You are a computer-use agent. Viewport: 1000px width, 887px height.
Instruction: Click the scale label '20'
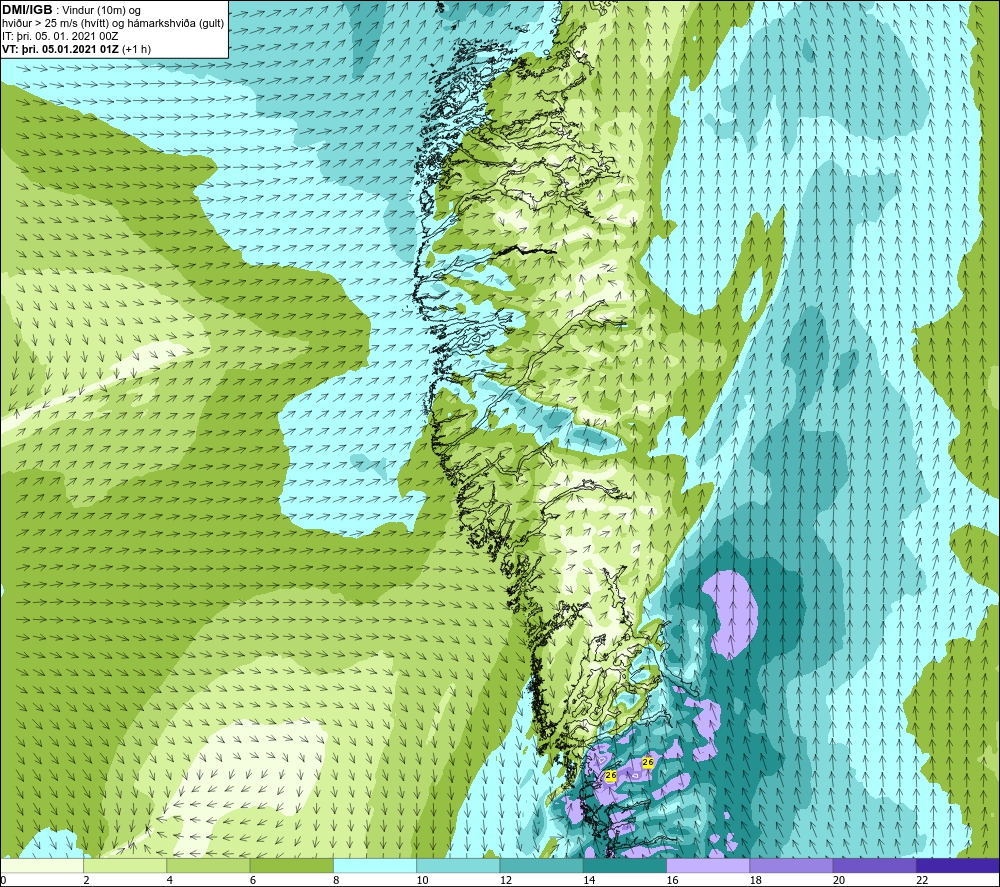pyautogui.click(x=839, y=880)
